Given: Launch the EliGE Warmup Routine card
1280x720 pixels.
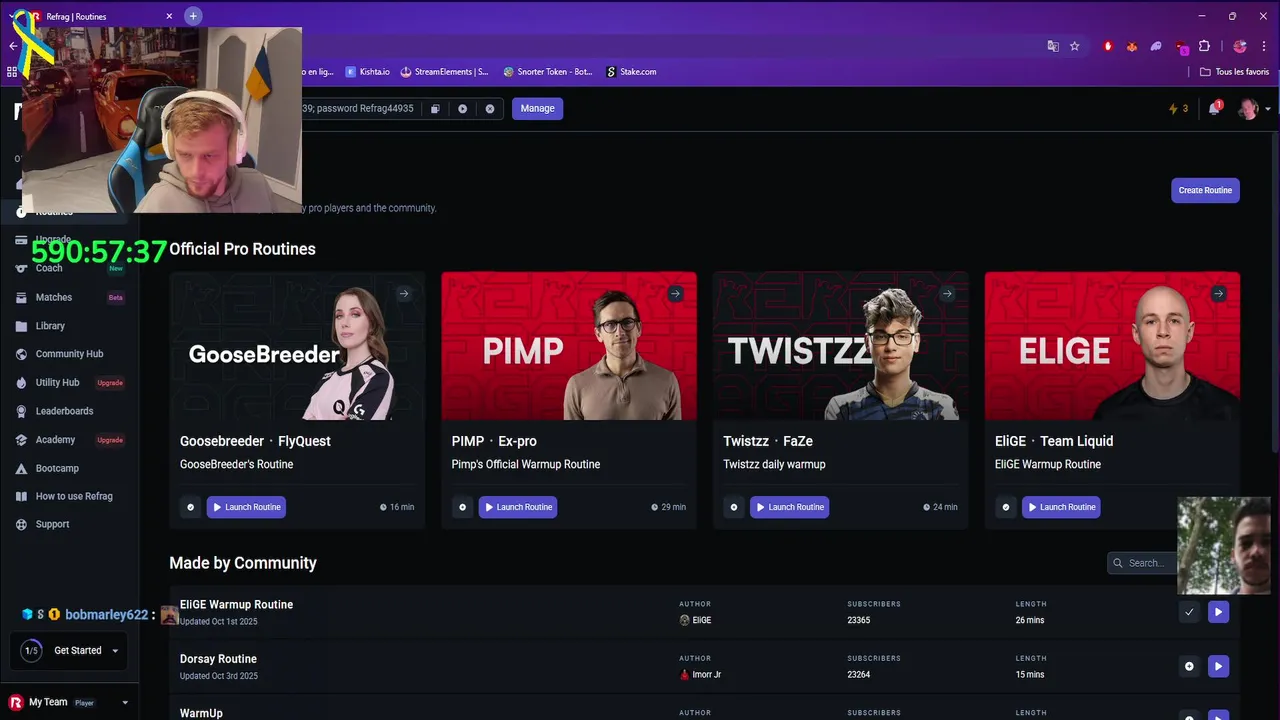Looking at the screenshot, I should pyautogui.click(x=1061, y=507).
